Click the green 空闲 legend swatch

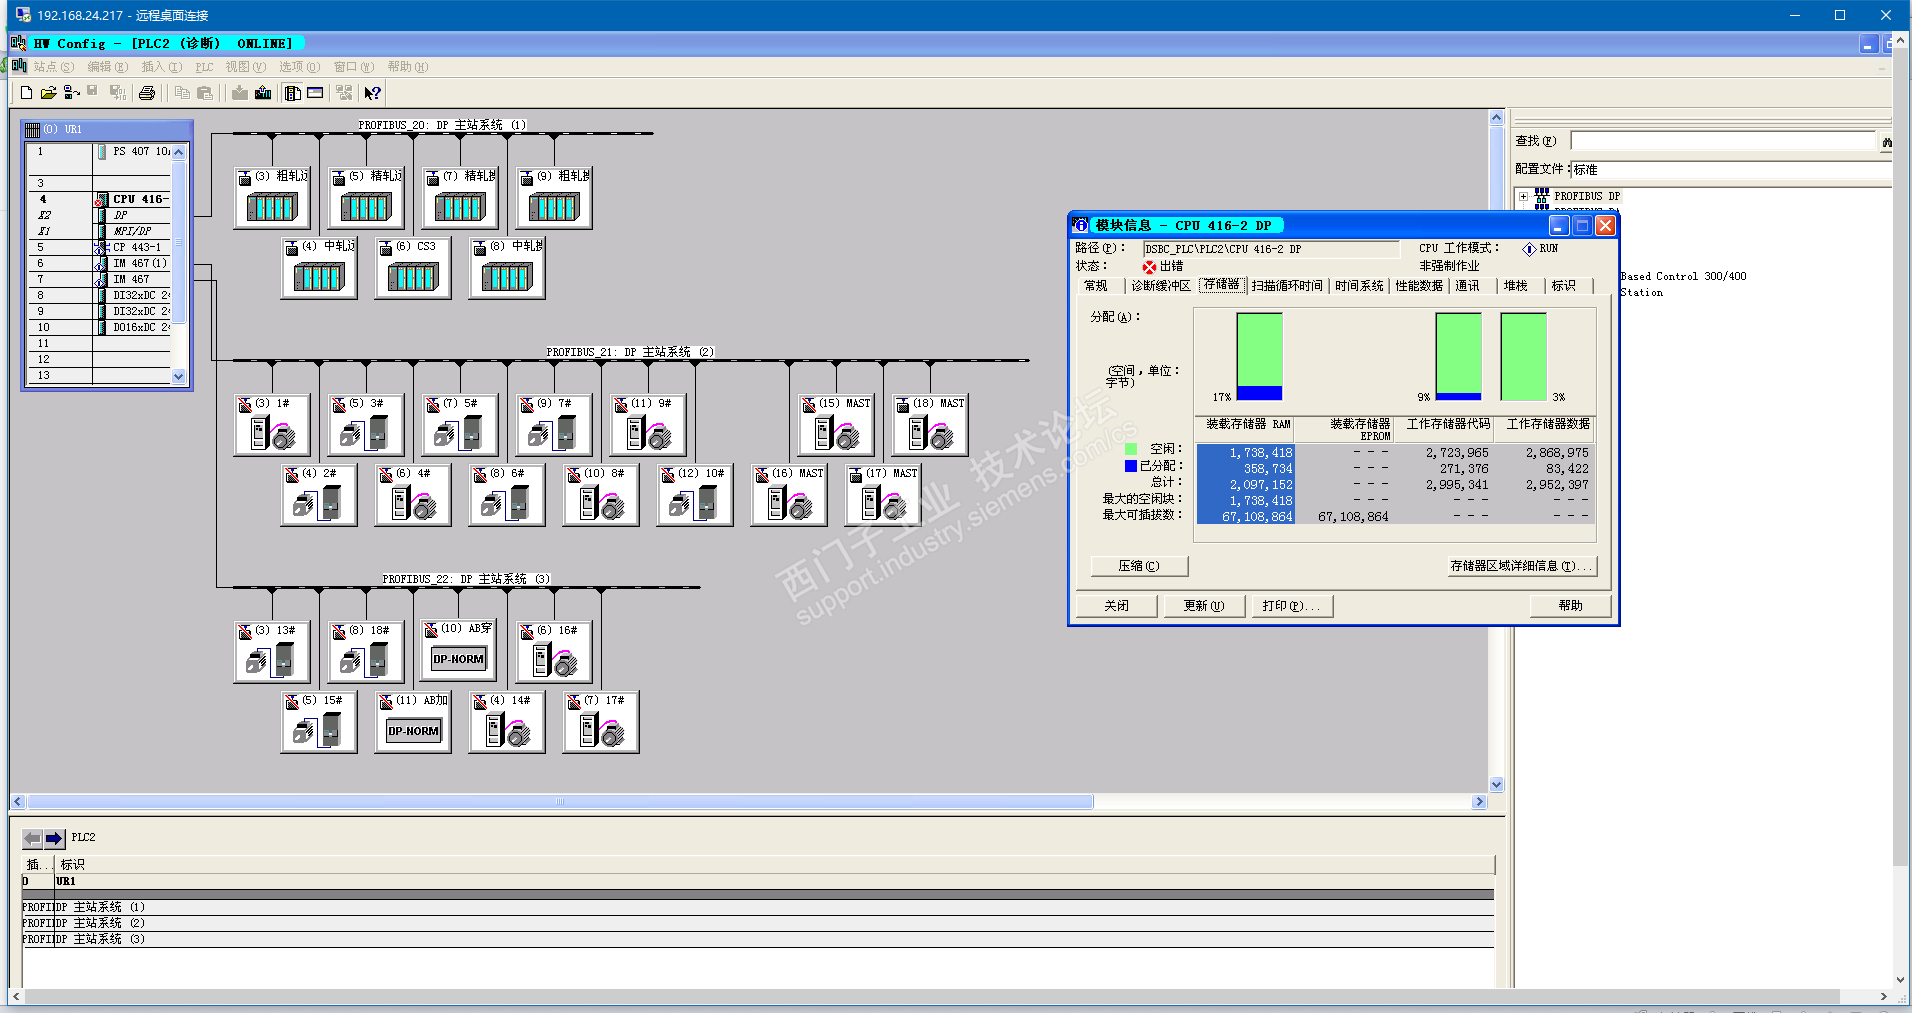pos(1131,450)
